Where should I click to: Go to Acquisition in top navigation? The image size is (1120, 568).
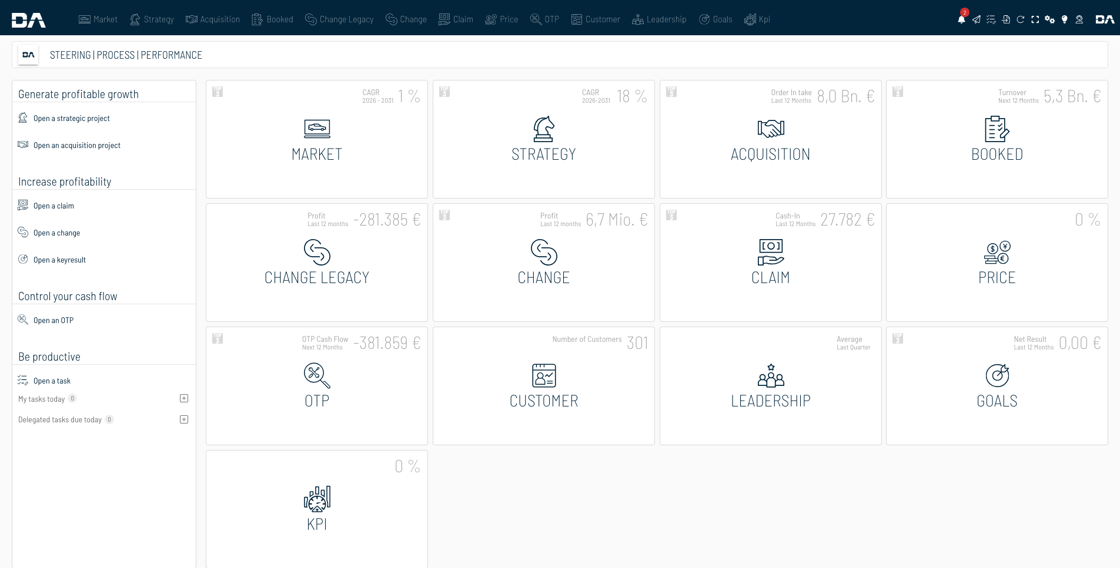pyautogui.click(x=213, y=19)
